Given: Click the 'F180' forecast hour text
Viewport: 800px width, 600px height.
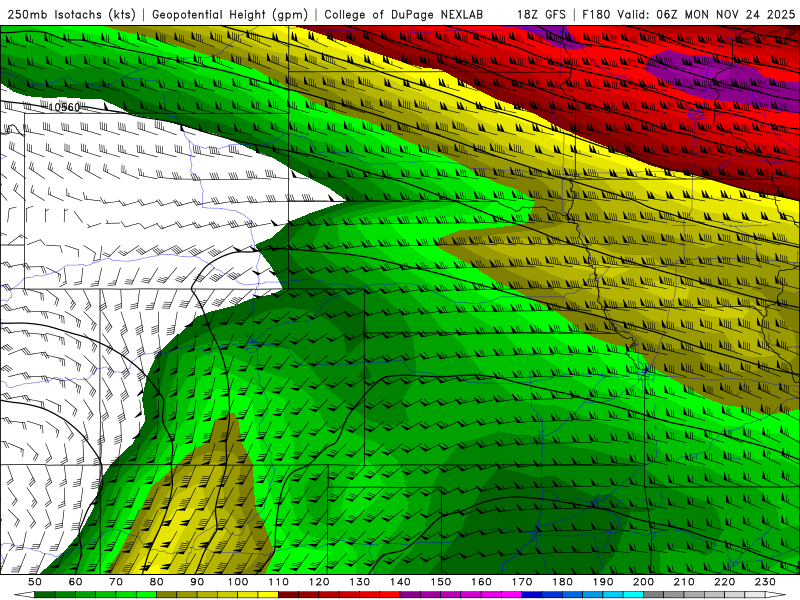Looking at the screenshot, I should coord(596,14).
